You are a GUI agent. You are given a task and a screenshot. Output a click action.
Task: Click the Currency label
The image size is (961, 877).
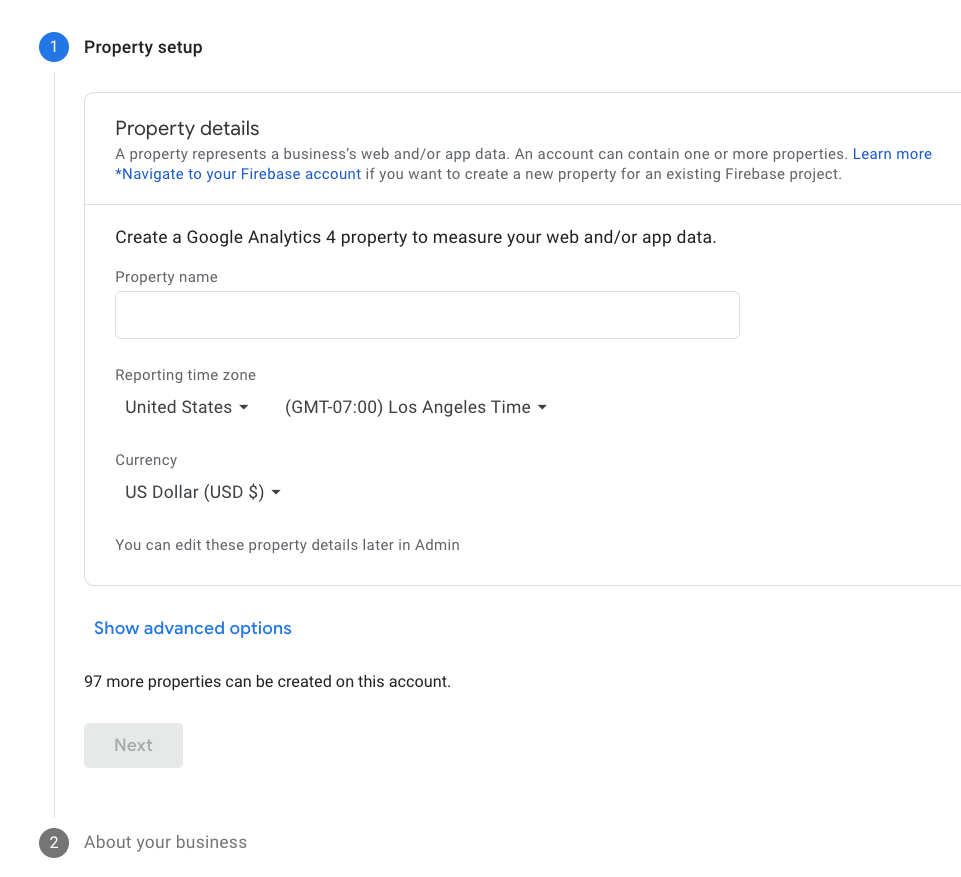point(146,460)
